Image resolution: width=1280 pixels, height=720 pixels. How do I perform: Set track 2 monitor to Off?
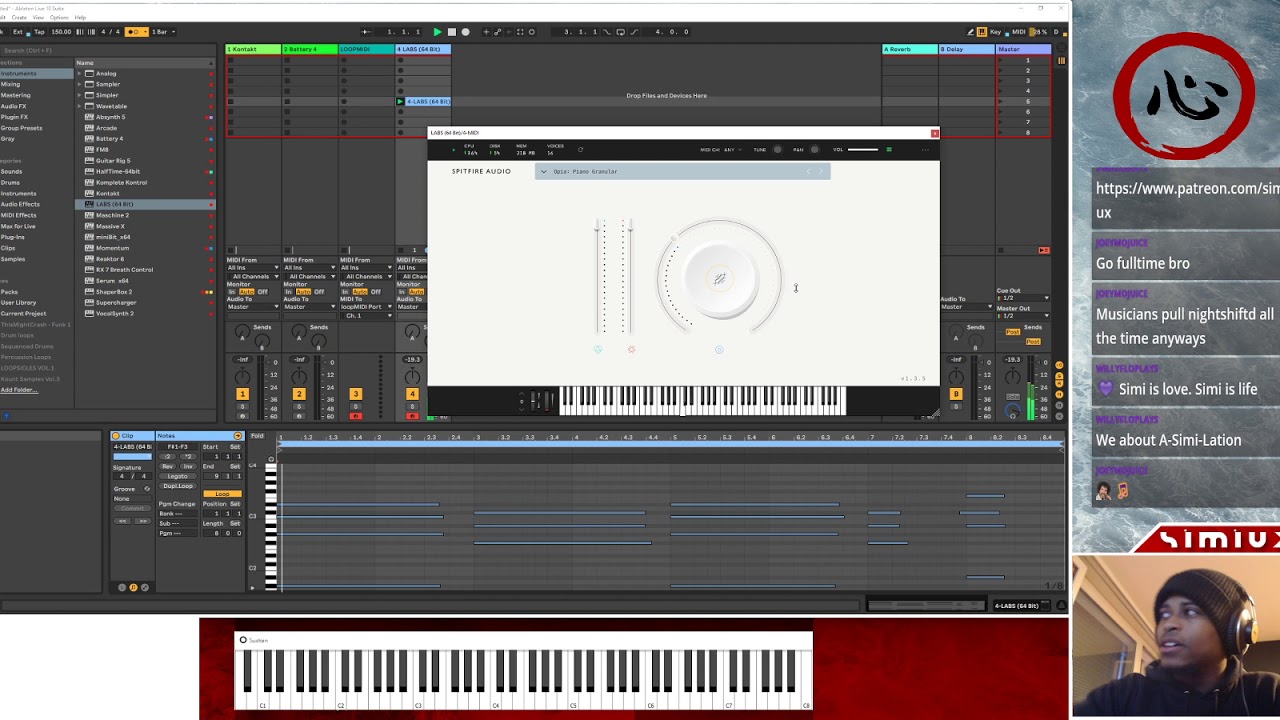(x=319, y=292)
